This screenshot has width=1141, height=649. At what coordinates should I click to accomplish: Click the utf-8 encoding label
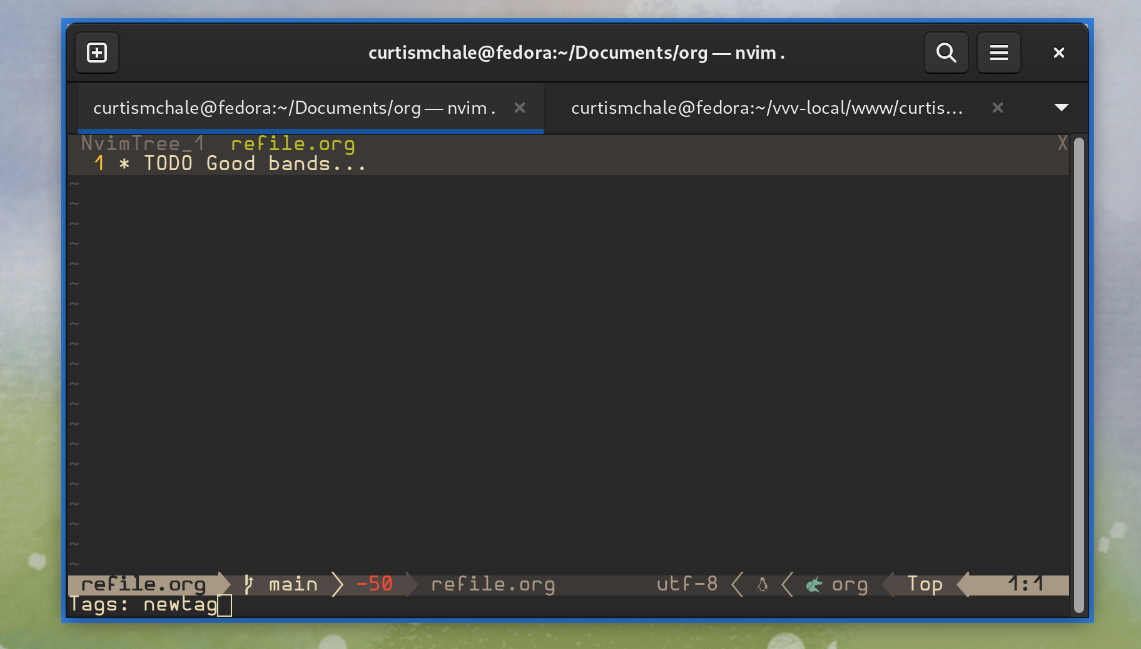(687, 585)
